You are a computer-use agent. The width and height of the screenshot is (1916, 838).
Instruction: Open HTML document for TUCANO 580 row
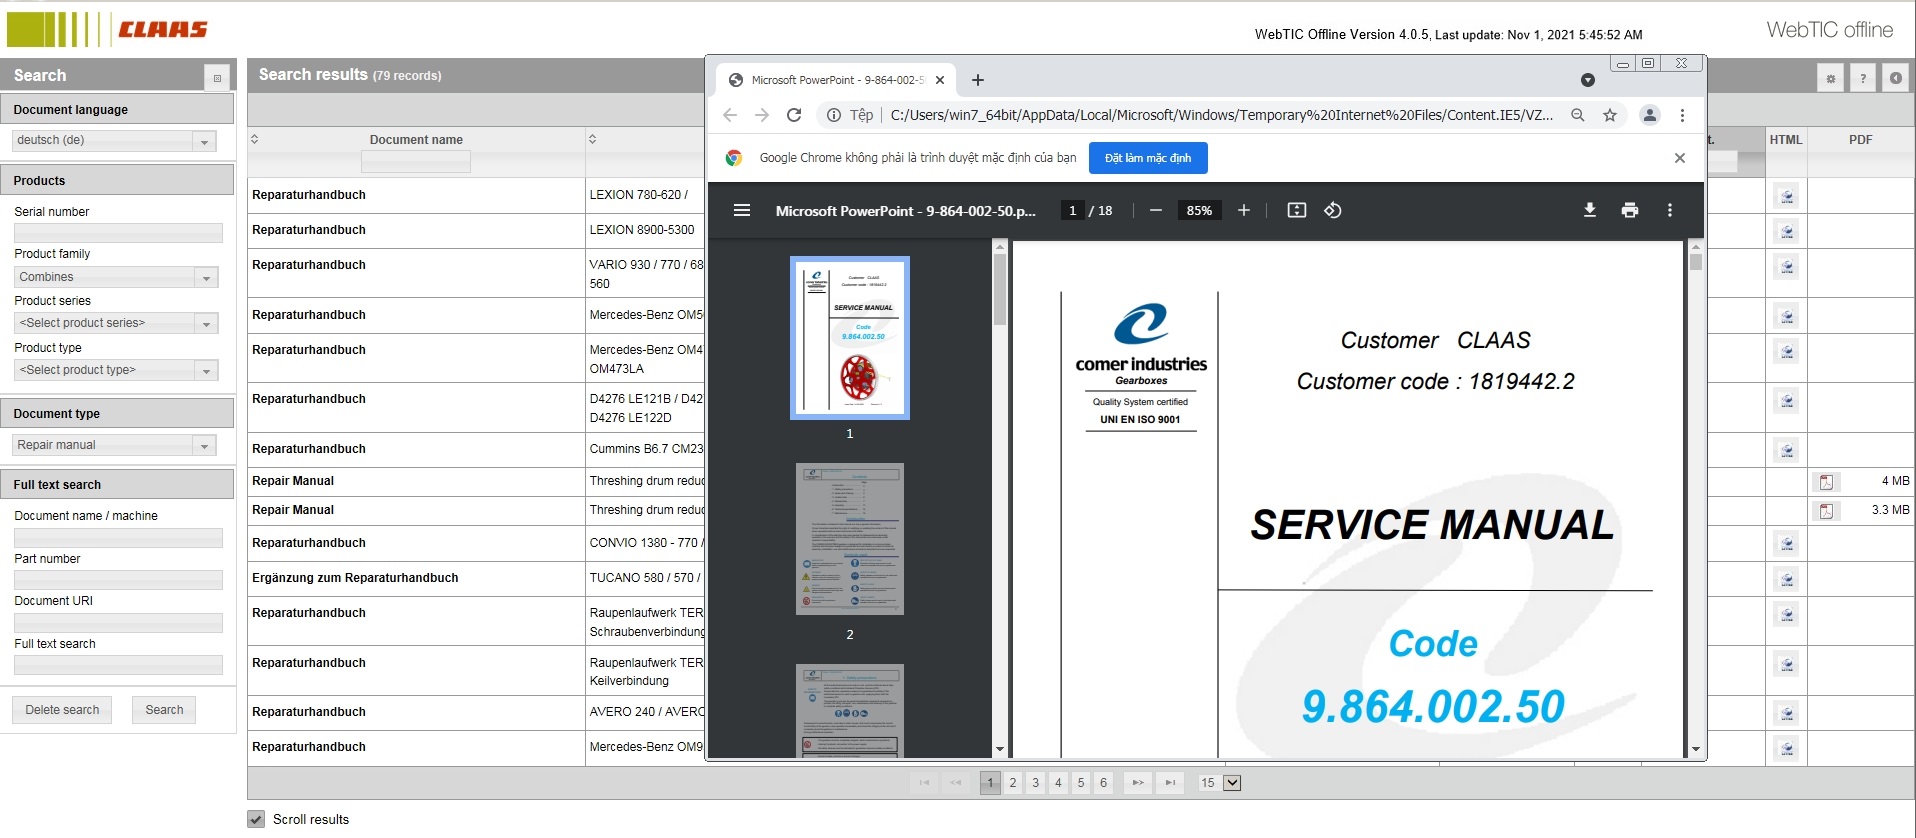(1787, 579)
